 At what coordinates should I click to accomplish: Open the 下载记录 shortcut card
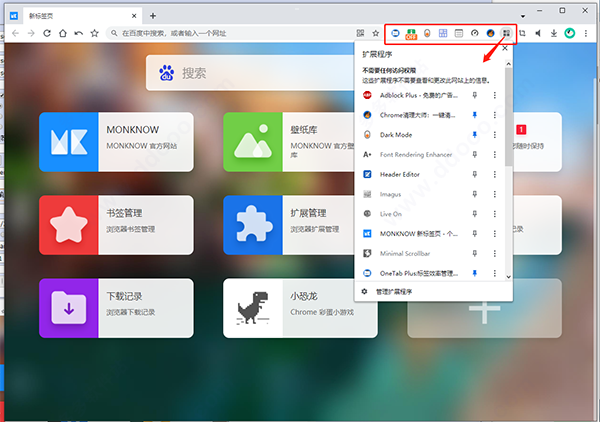(116, 308)
